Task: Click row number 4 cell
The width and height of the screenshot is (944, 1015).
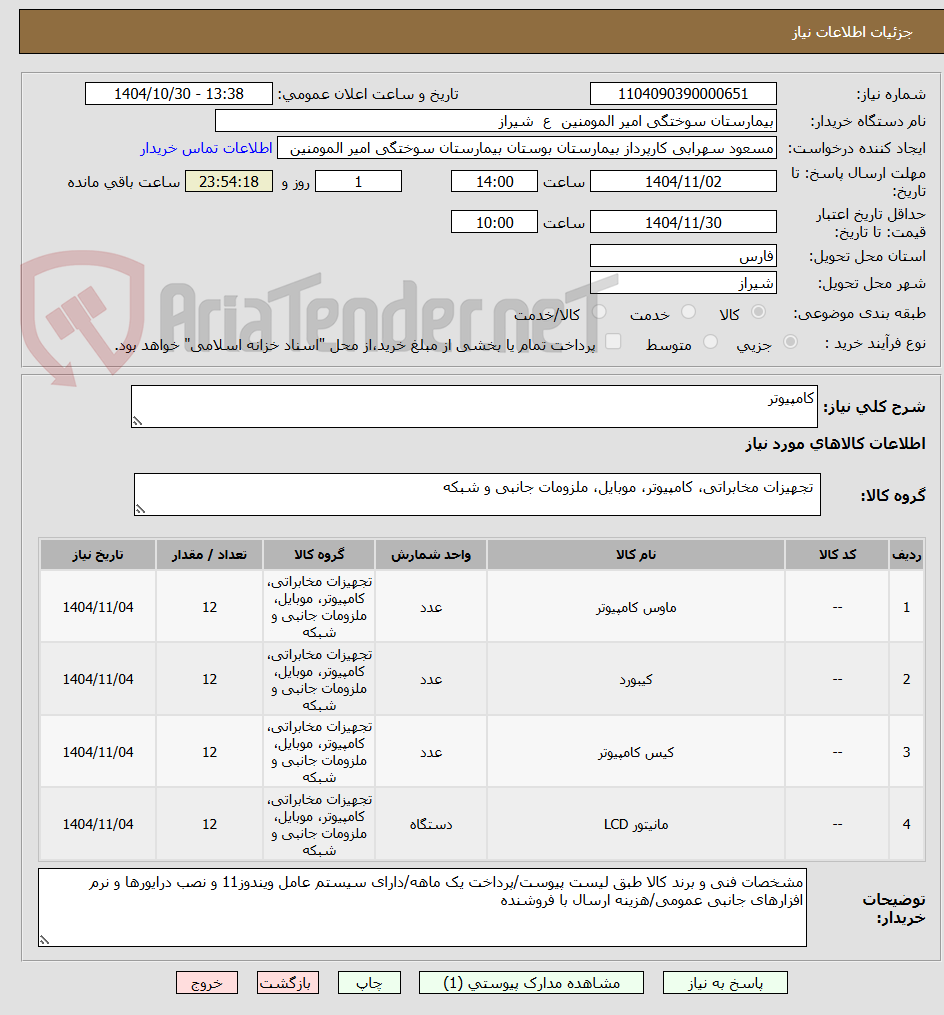Action: (x=906, y=824)
